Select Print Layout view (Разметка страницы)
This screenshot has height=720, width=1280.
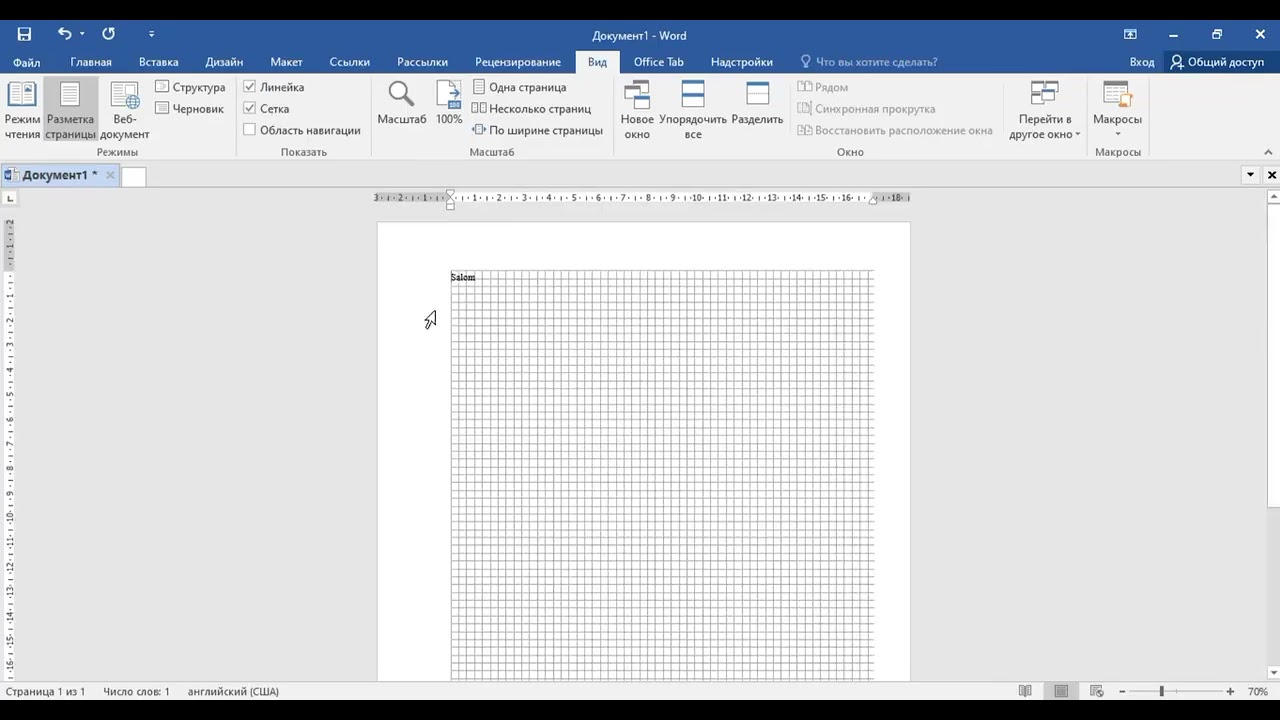[x=70, y=111]
